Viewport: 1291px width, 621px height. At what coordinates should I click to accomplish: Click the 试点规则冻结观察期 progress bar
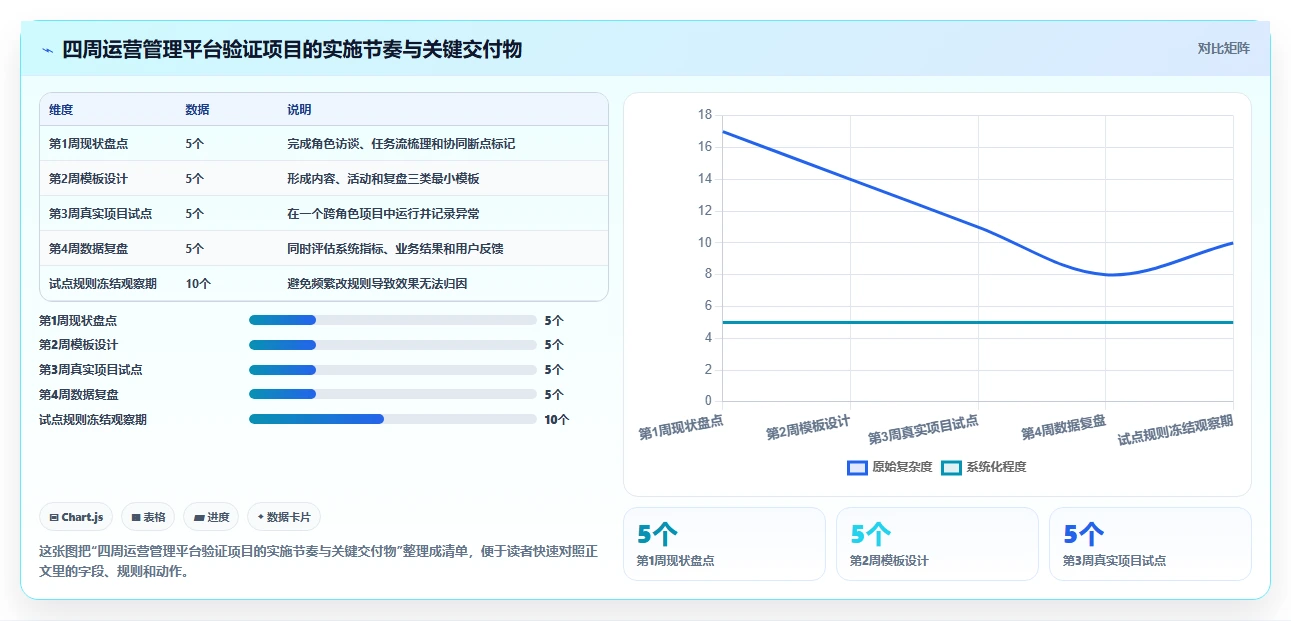point(393,419)
